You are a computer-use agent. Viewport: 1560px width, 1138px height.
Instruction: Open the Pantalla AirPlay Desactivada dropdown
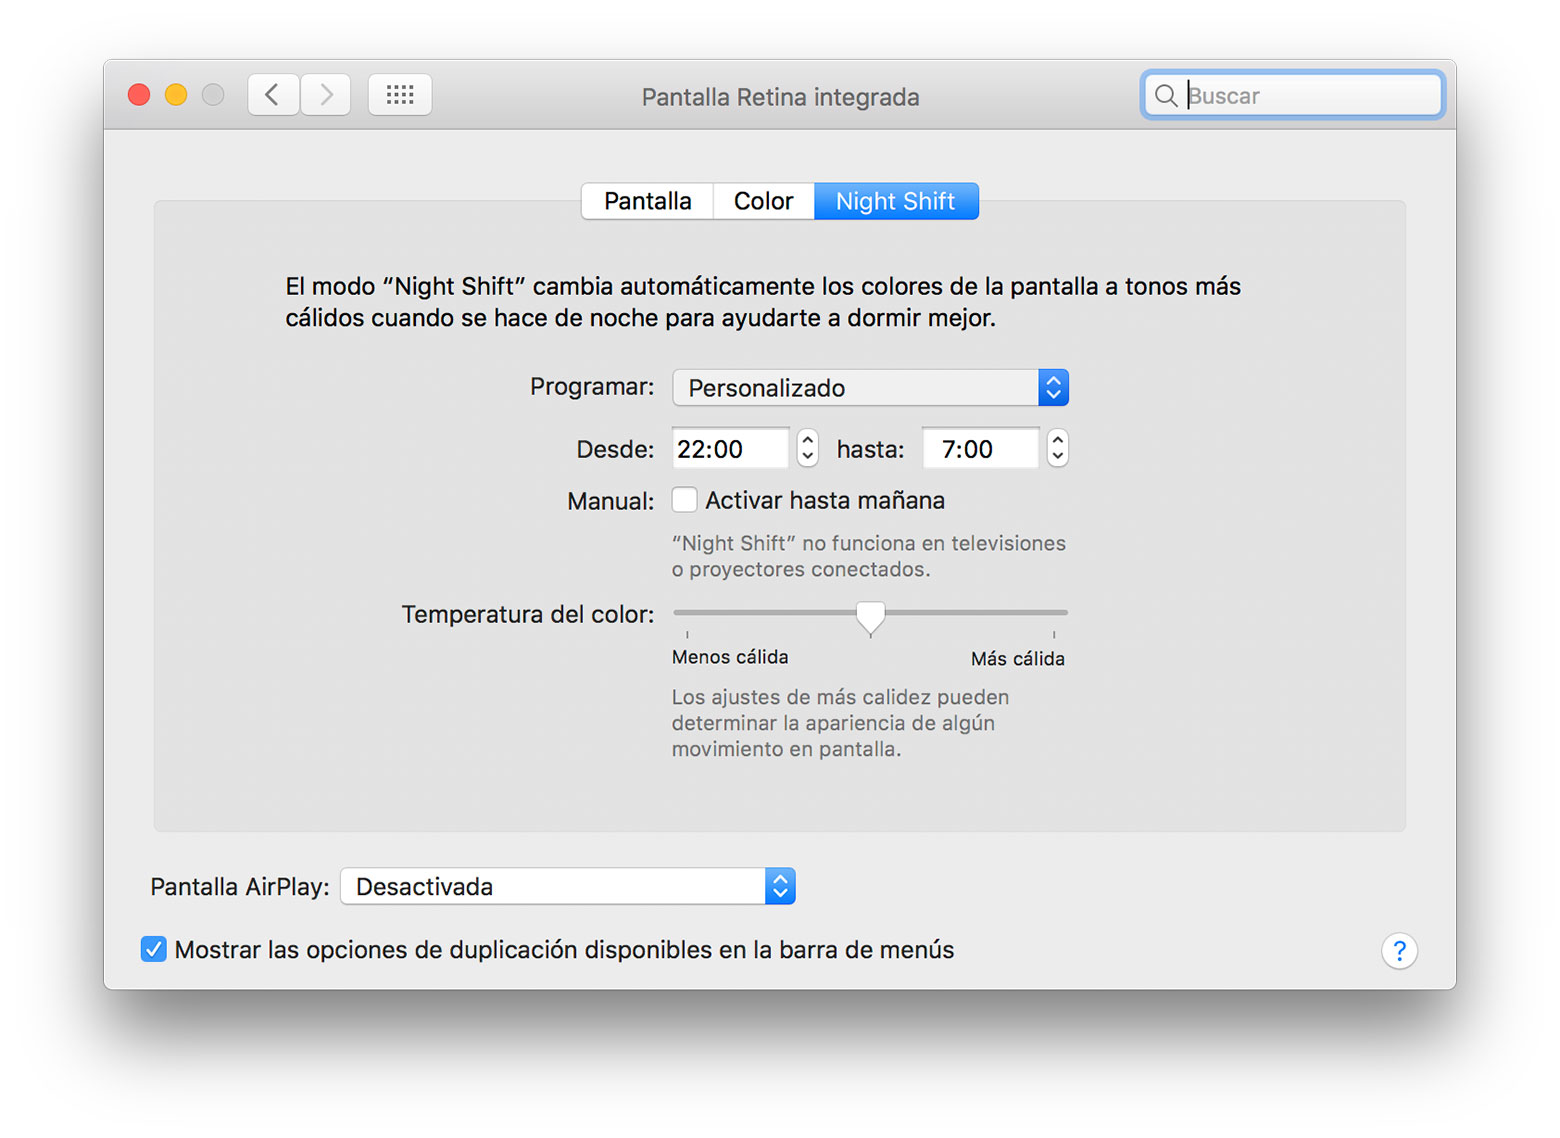pos(568,886)
